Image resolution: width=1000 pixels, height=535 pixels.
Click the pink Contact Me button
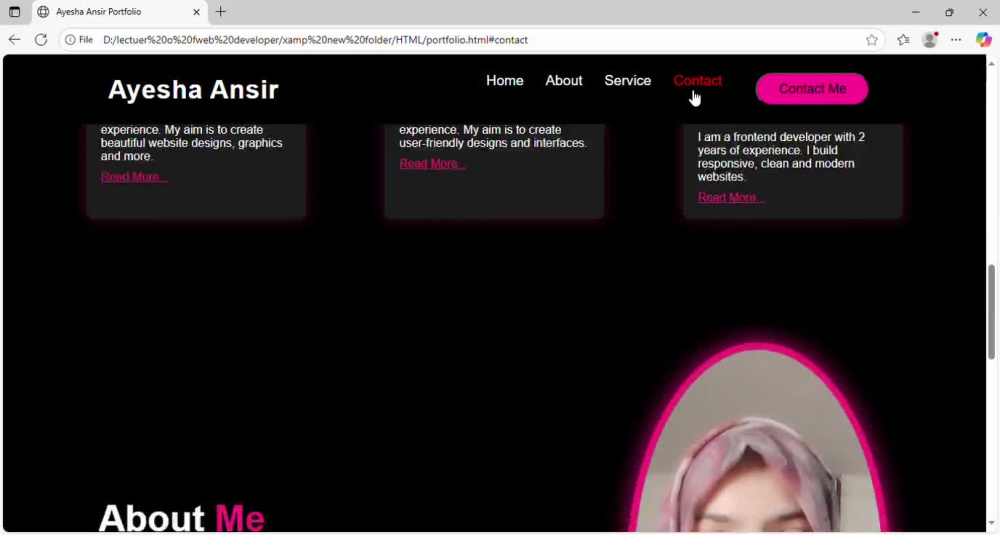pos(812,89)
